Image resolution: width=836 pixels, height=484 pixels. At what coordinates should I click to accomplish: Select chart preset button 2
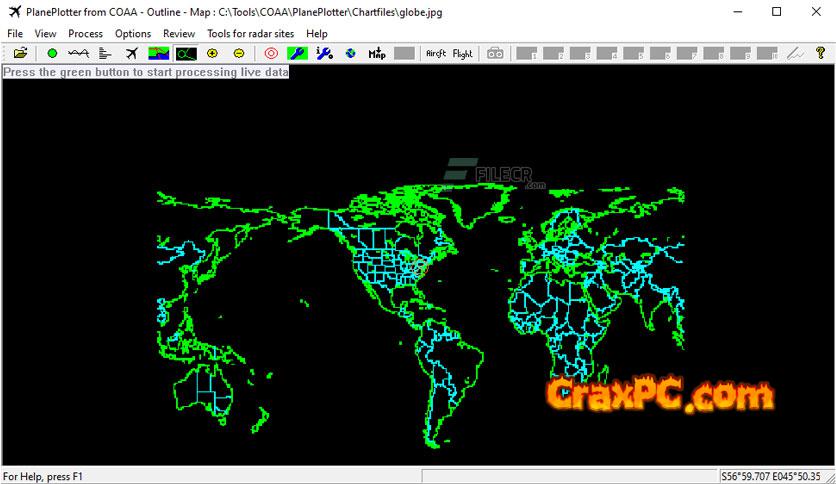pyautogui.click(x=553, y=53)
